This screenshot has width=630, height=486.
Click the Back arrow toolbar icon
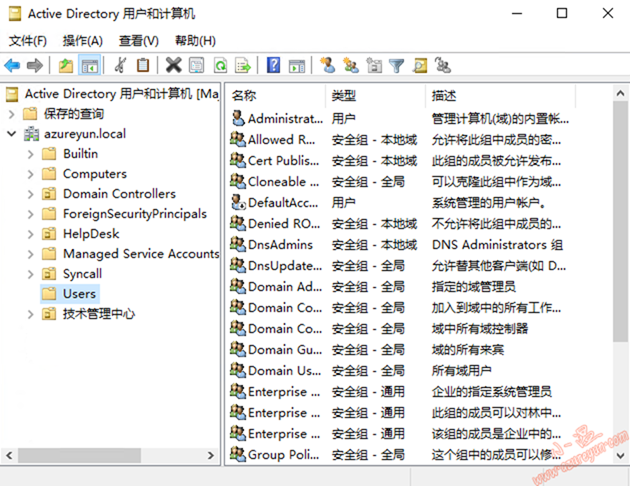(x=12, y=65)
